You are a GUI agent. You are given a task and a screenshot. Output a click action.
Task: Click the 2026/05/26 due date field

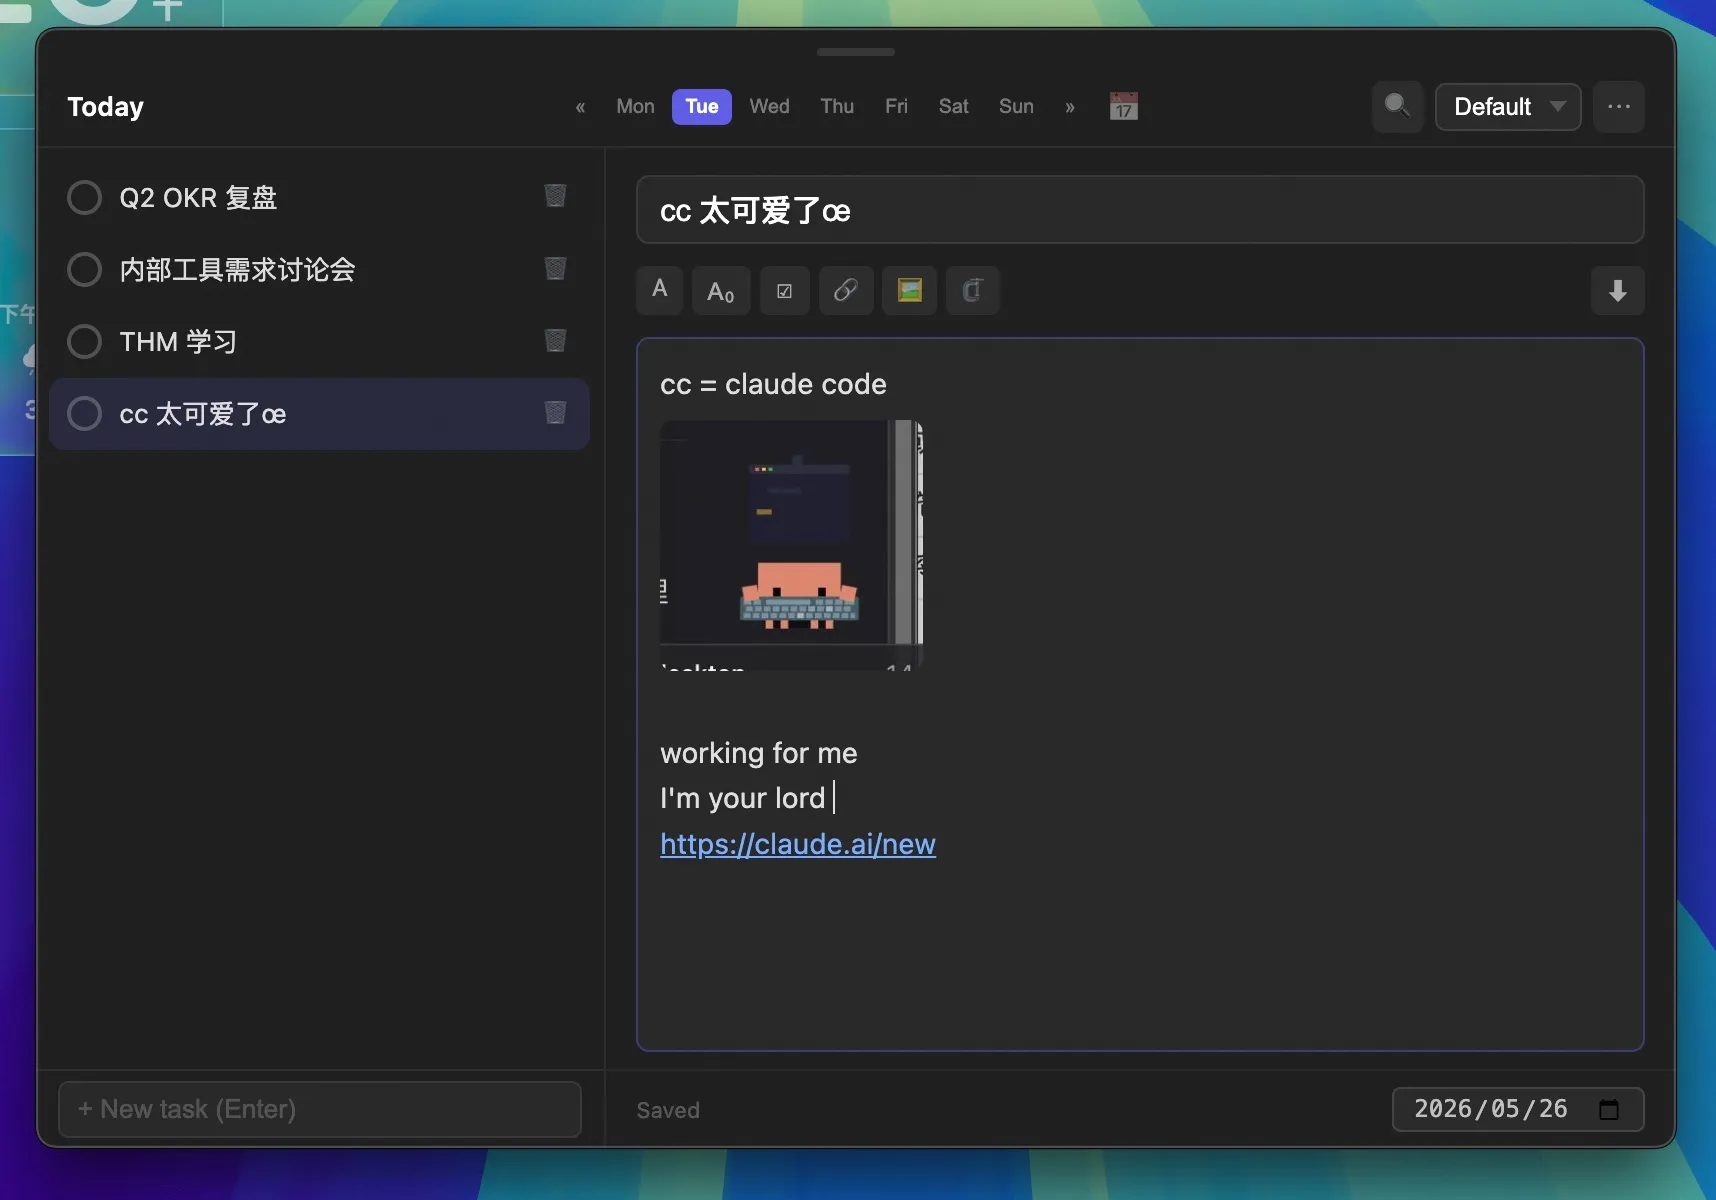pyautogui.click(x=1518, y=1109)
